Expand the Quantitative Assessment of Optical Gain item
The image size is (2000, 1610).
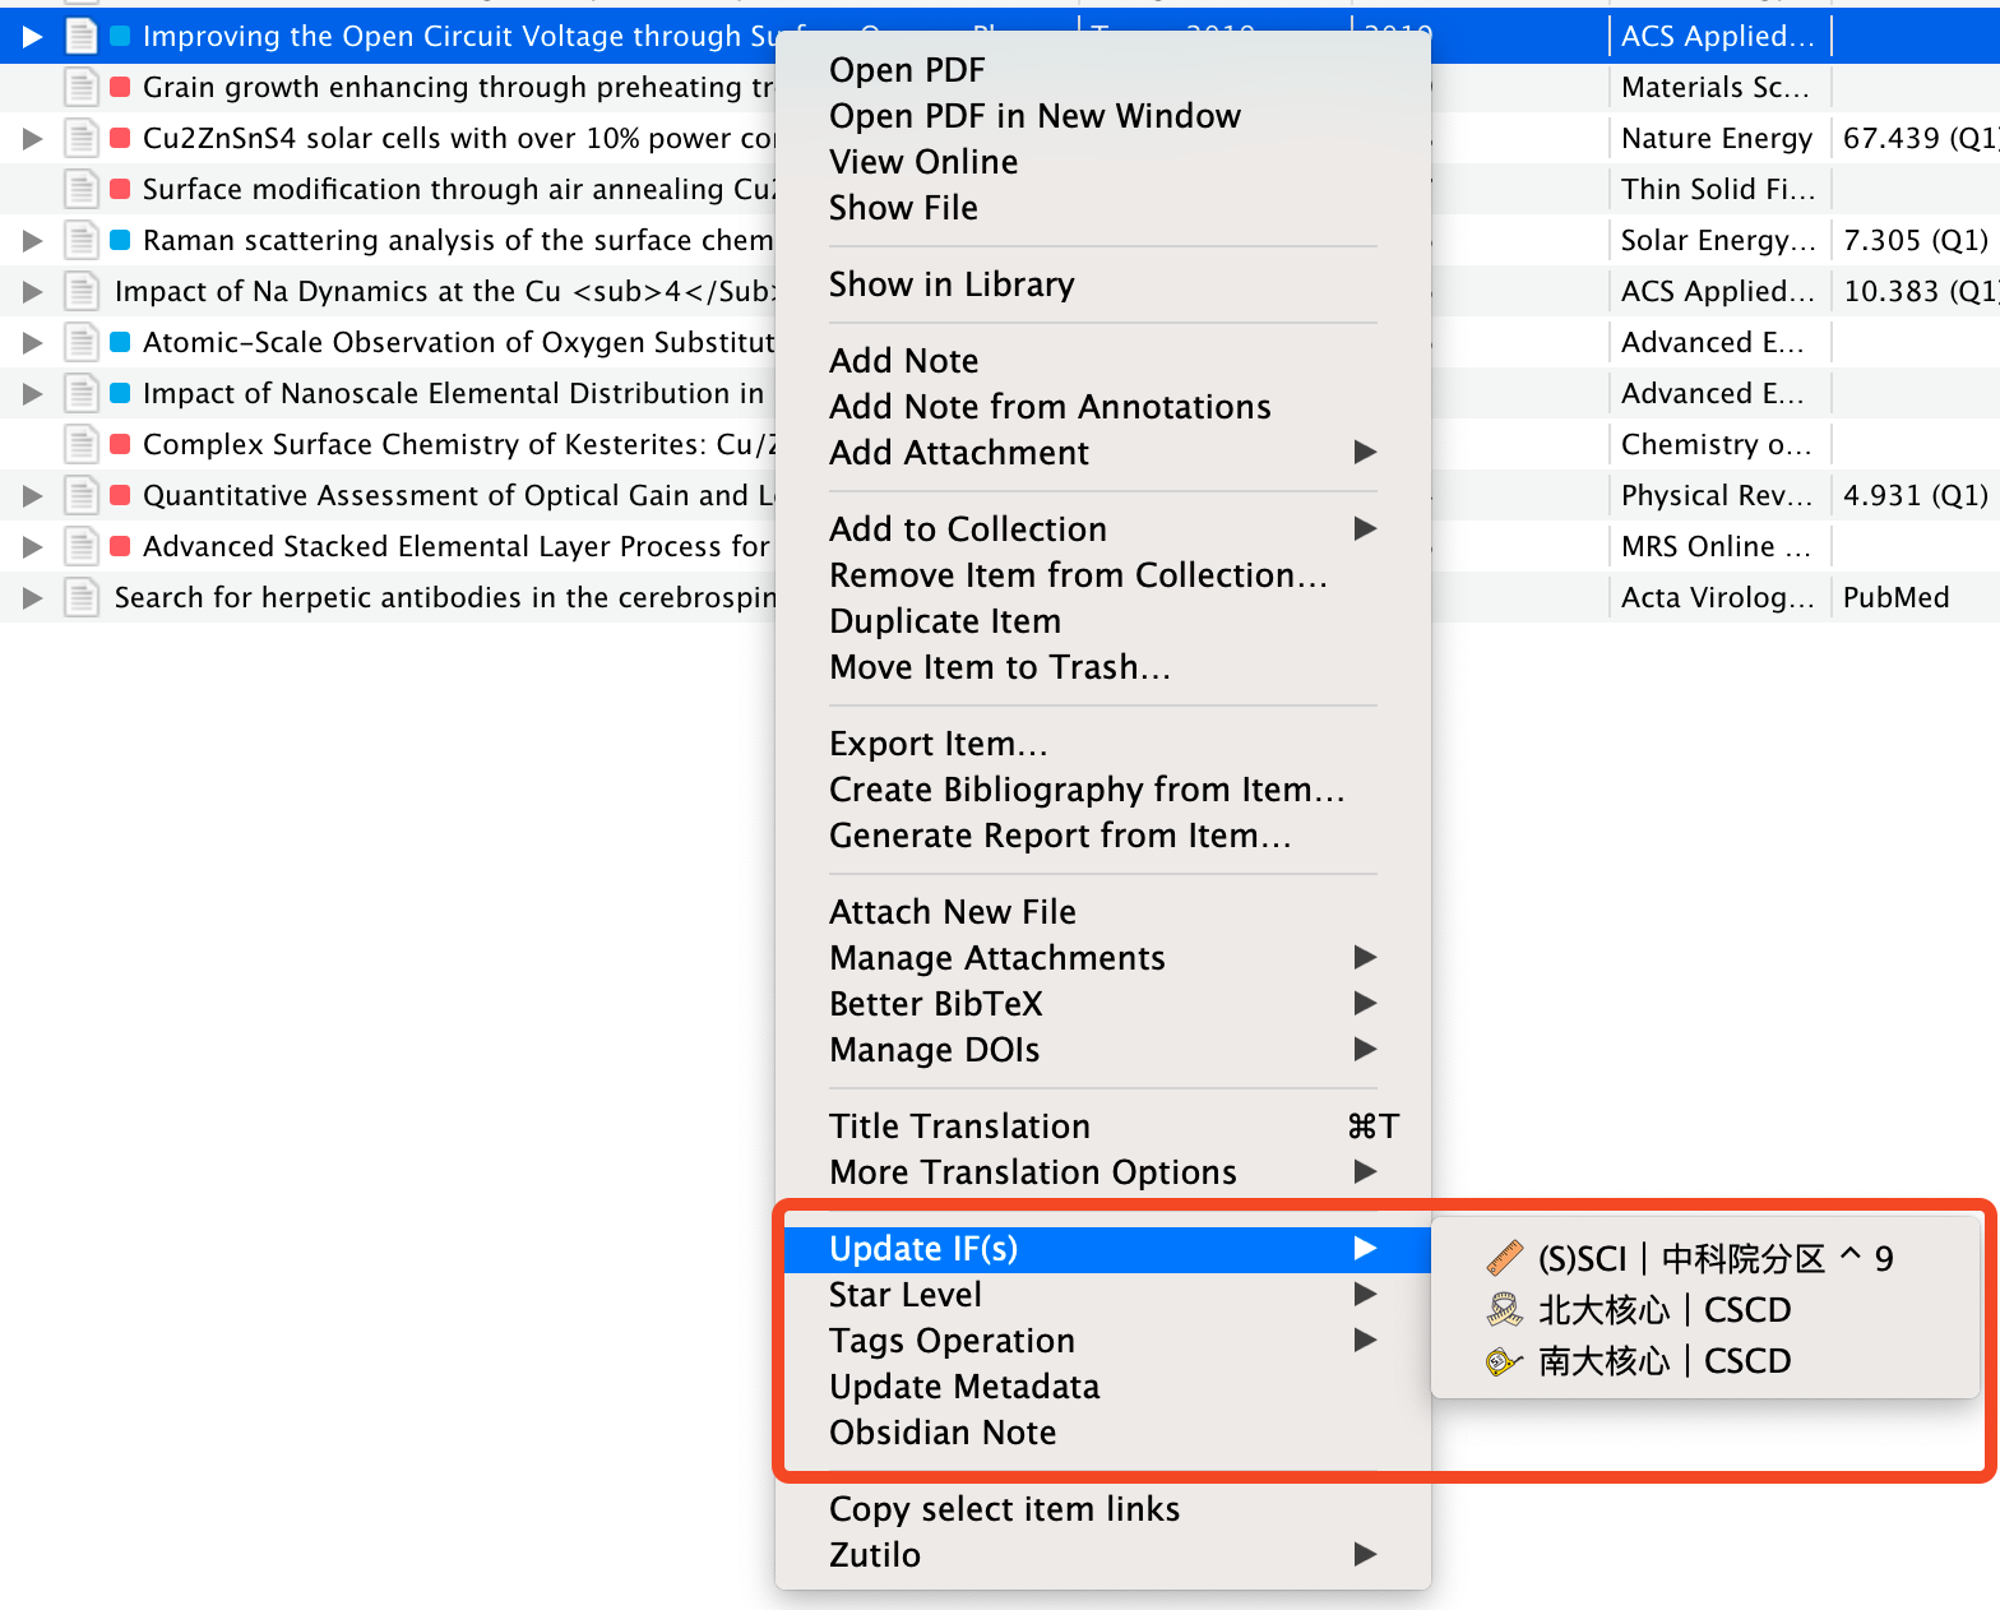[x=32, y=495]
